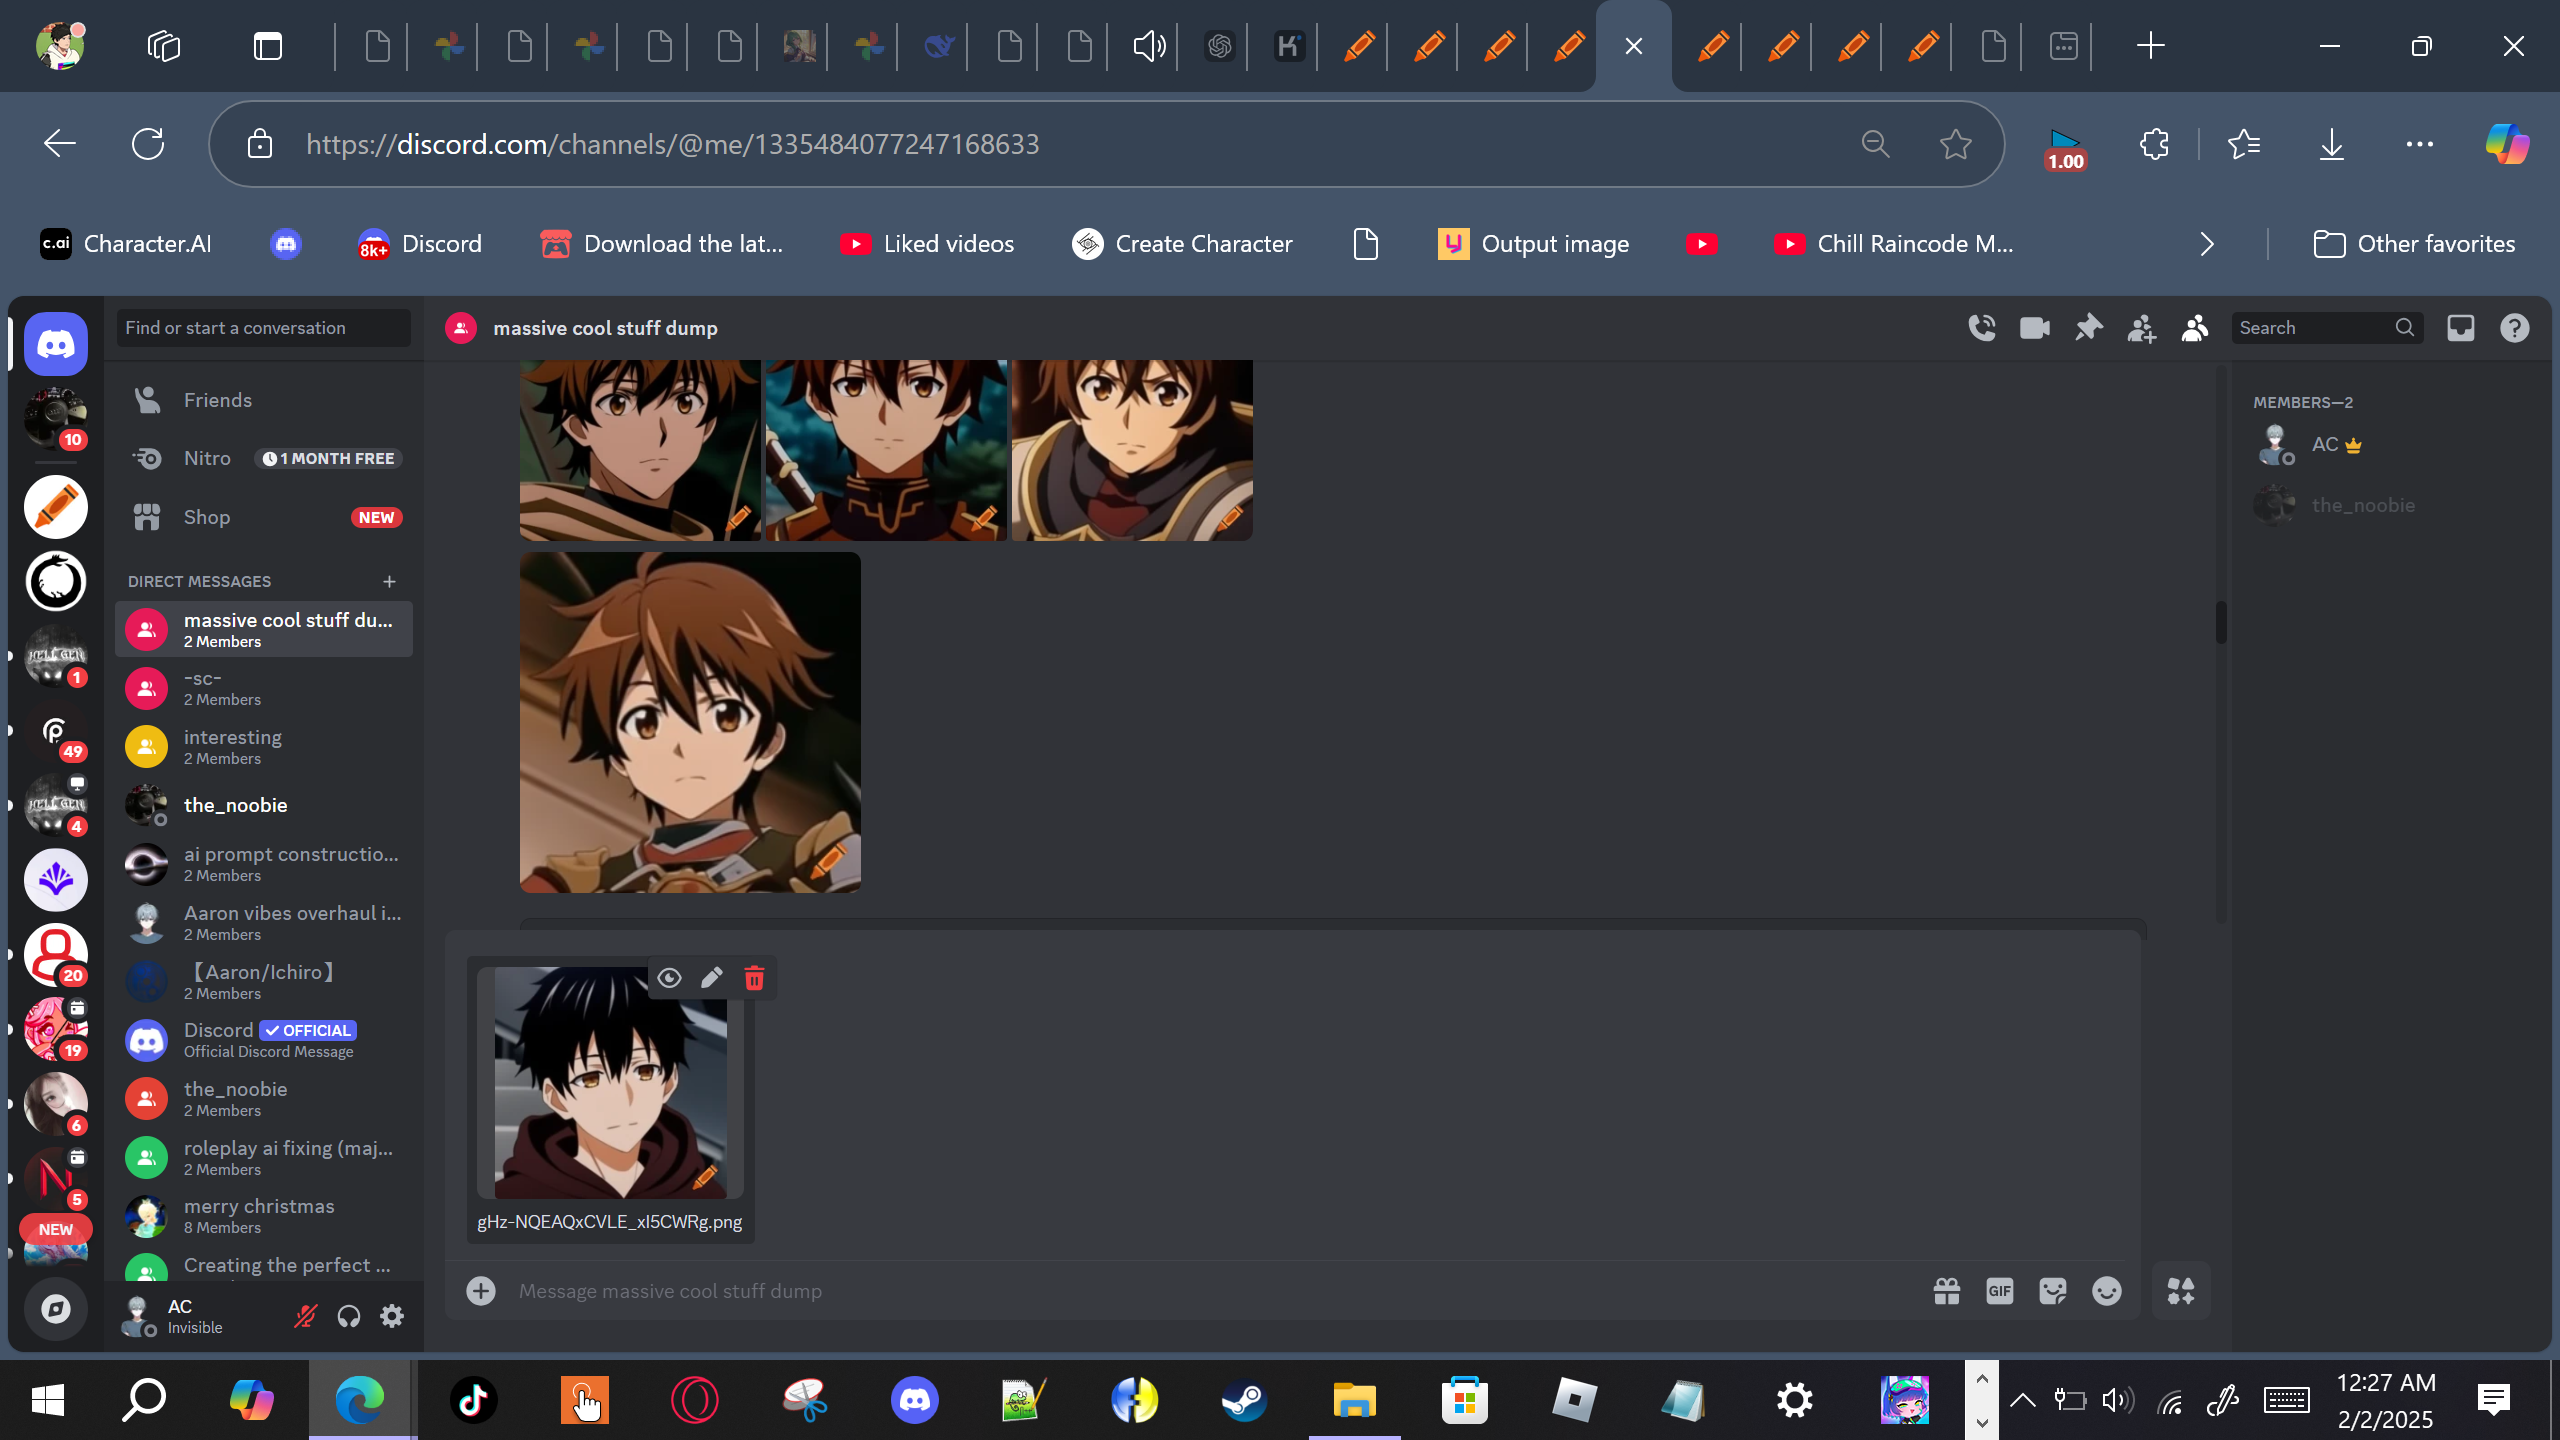
Task: Toggle spoiler on attachment with the eye icon
Action: tap(669, 978)
